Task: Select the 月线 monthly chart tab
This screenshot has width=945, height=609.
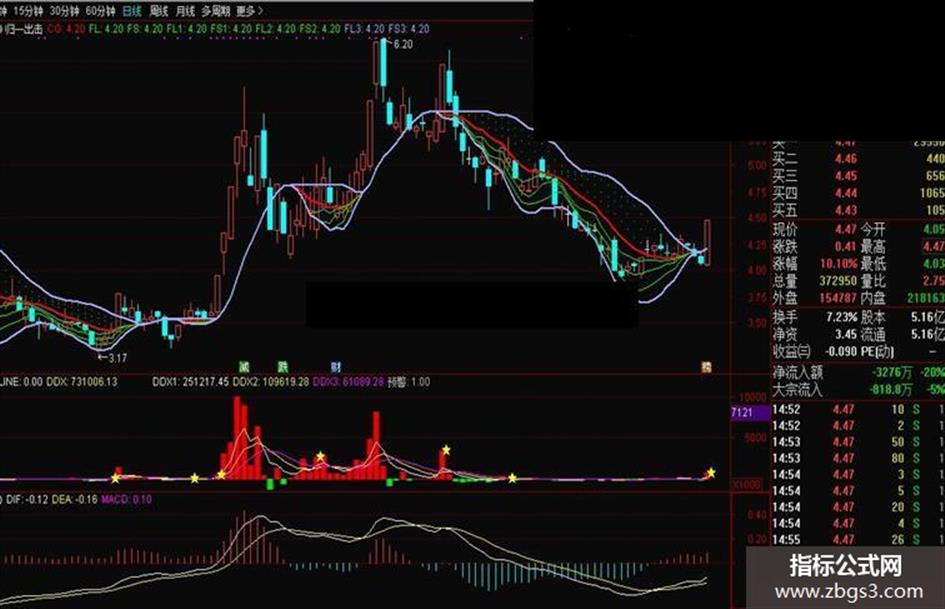Action: (185, 11)
